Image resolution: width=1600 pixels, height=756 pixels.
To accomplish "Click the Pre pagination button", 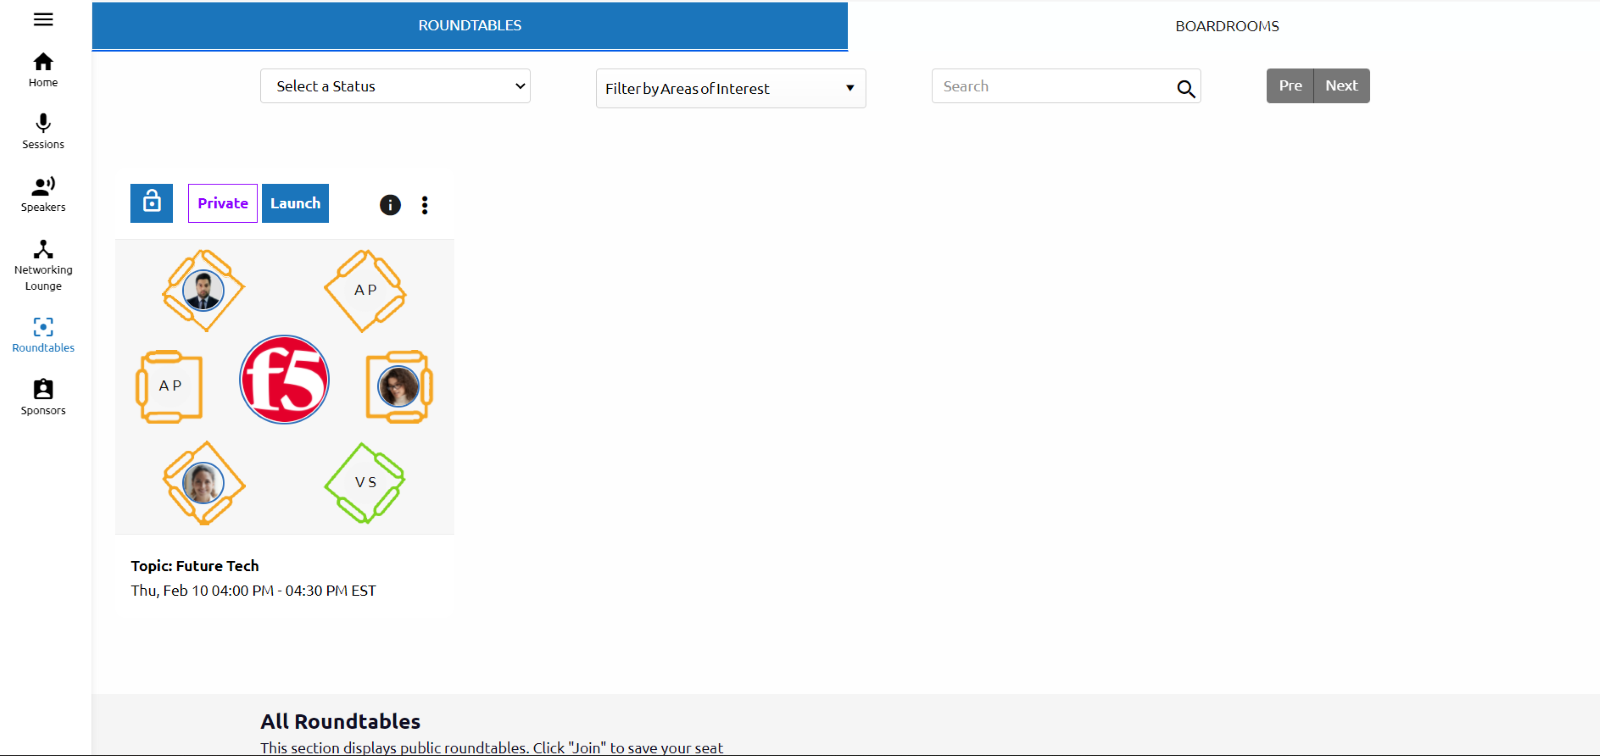I will click(x=1290, y=86).
